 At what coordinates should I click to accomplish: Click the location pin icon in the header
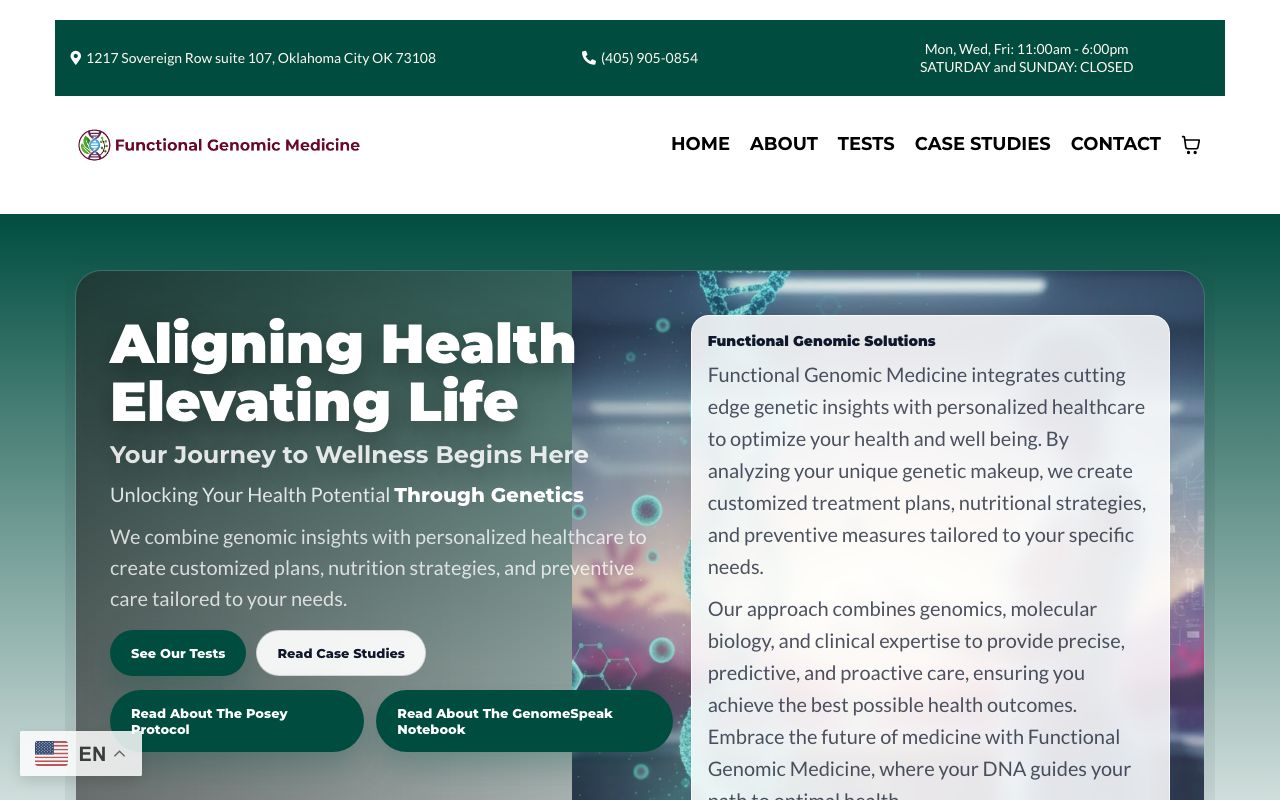click(76, 57)
